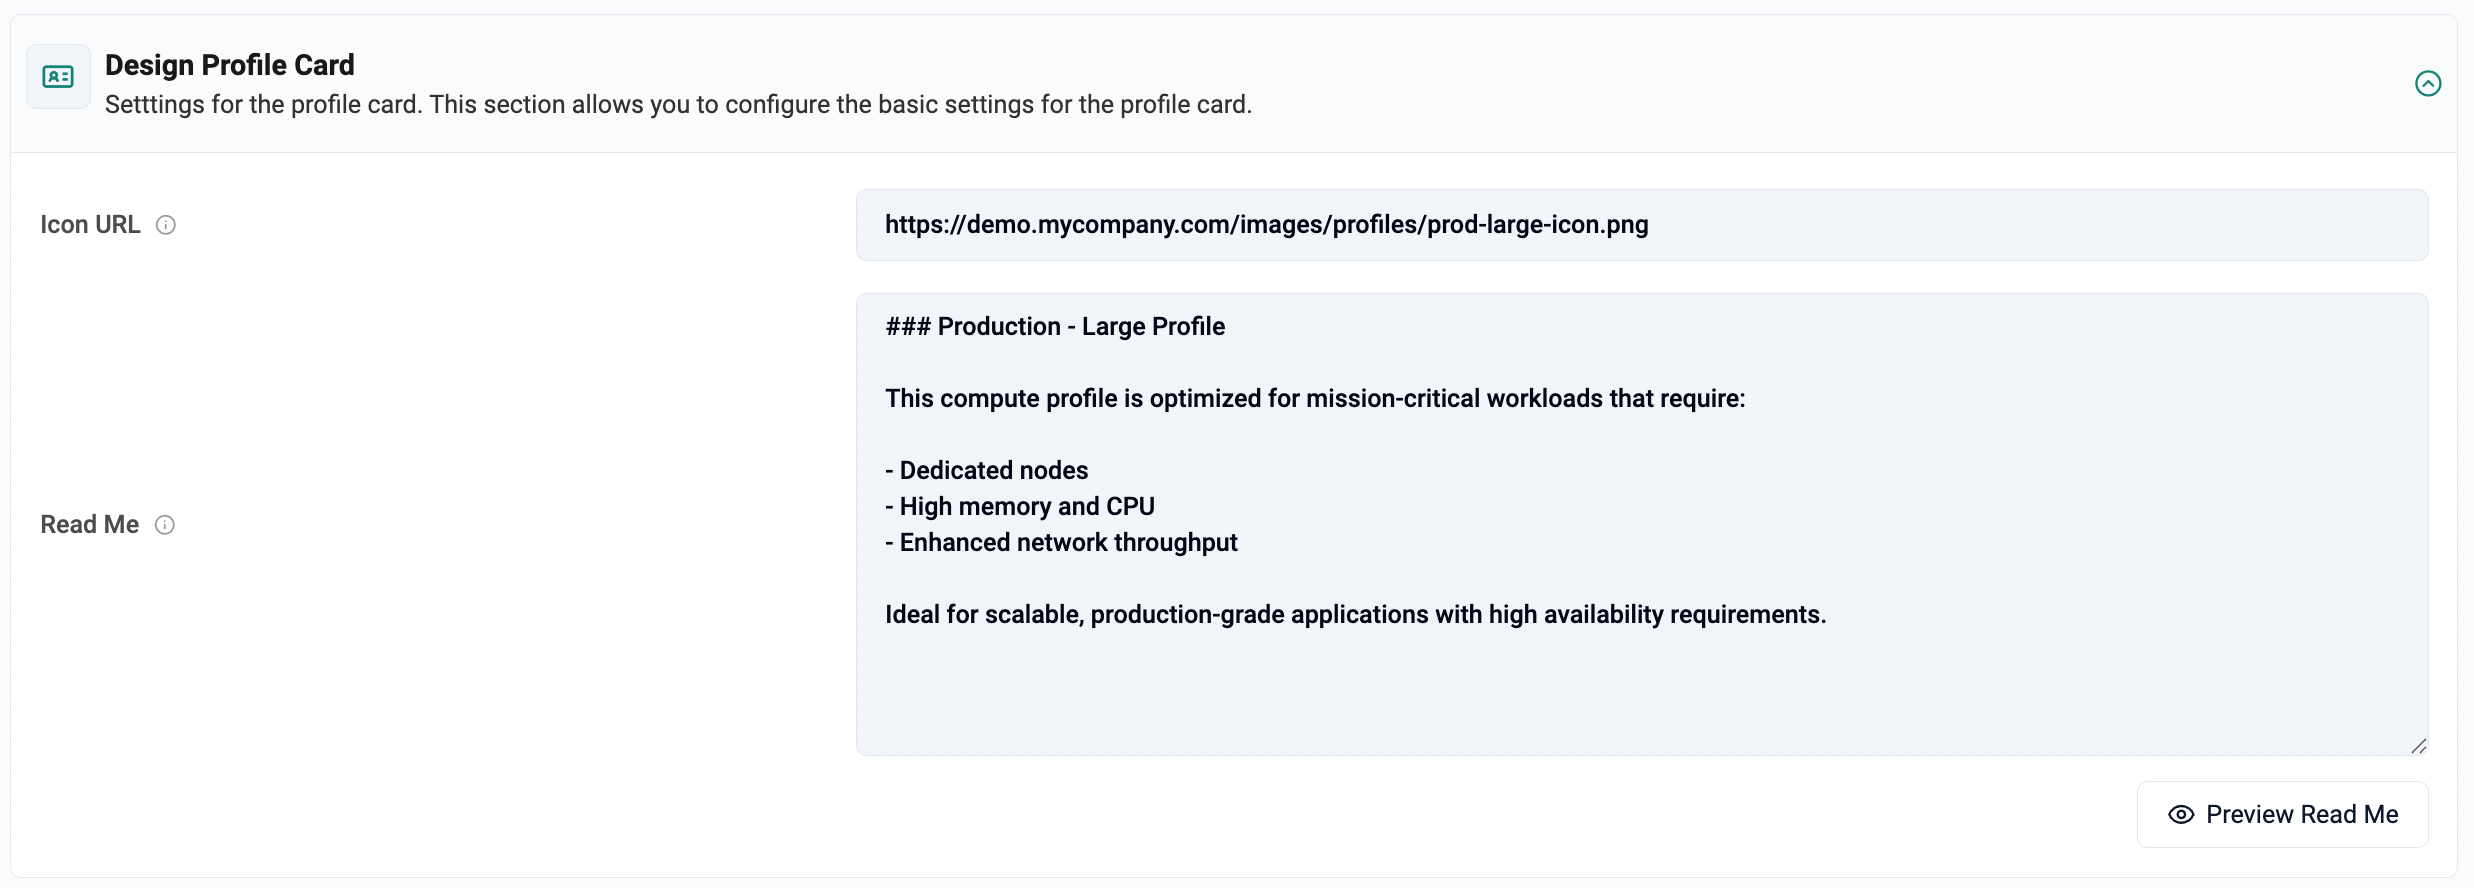Screen dimensions: 2474x888
Task: Place cursor on the '- Enhanced network throughput' line
Action: [x=1061, y=543]
